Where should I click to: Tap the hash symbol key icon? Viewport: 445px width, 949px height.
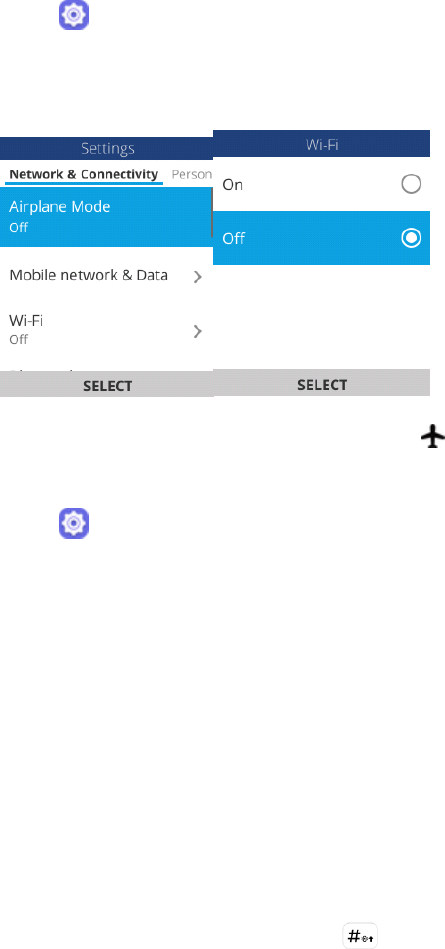[x=360, y=936]
